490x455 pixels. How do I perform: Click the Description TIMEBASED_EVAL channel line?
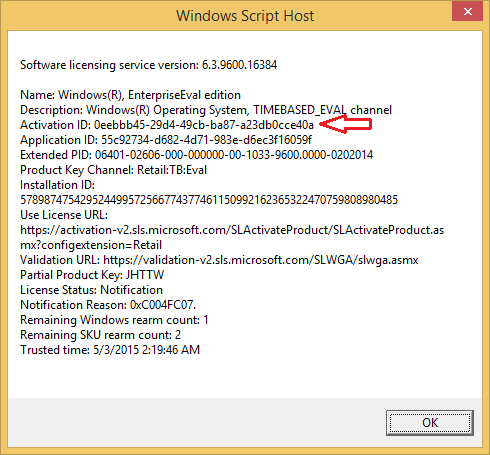pos(206,110)
